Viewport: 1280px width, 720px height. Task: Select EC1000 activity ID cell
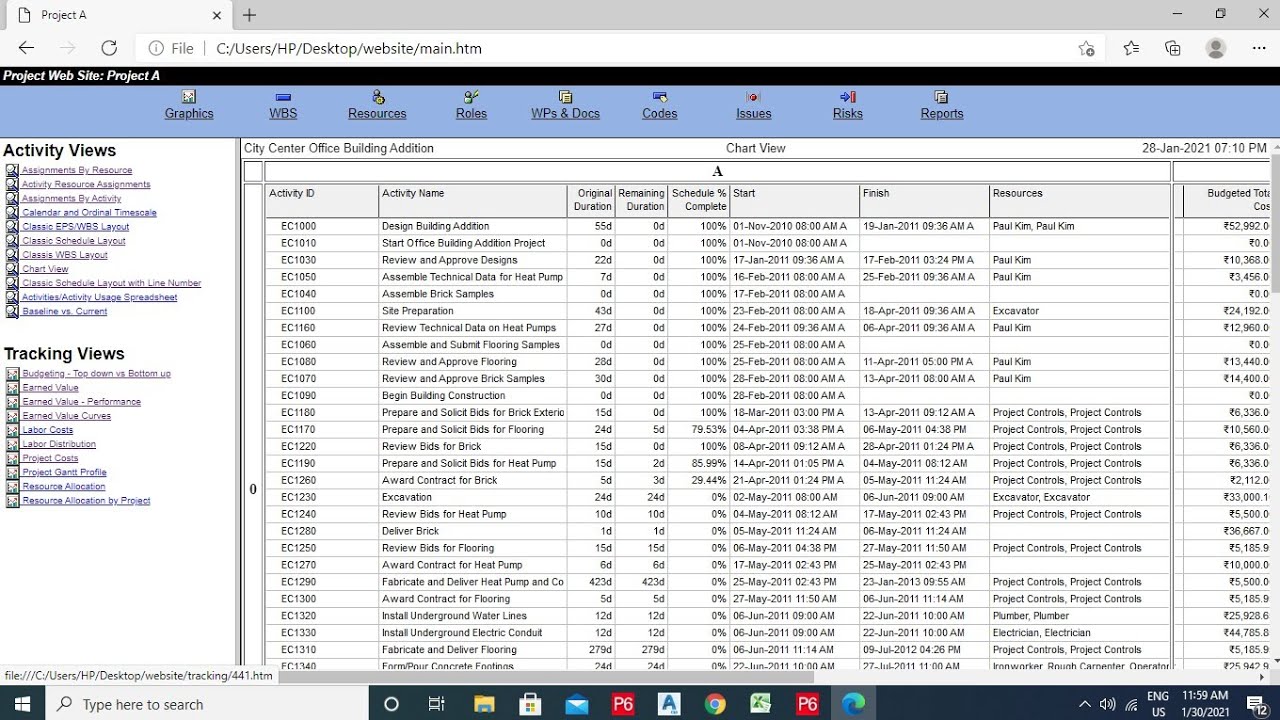(x=322, y=227)
